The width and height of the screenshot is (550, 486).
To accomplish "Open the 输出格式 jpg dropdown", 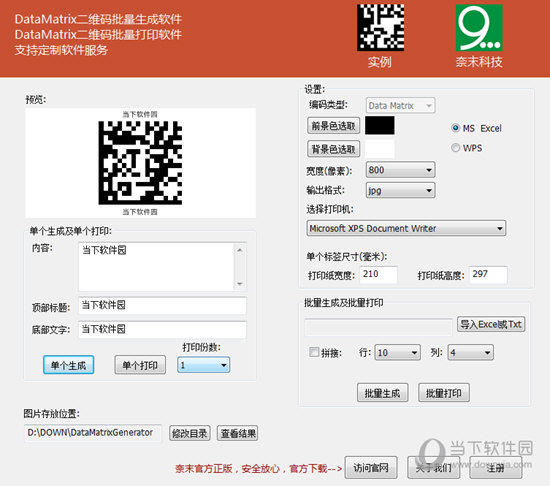I will 400,190.
